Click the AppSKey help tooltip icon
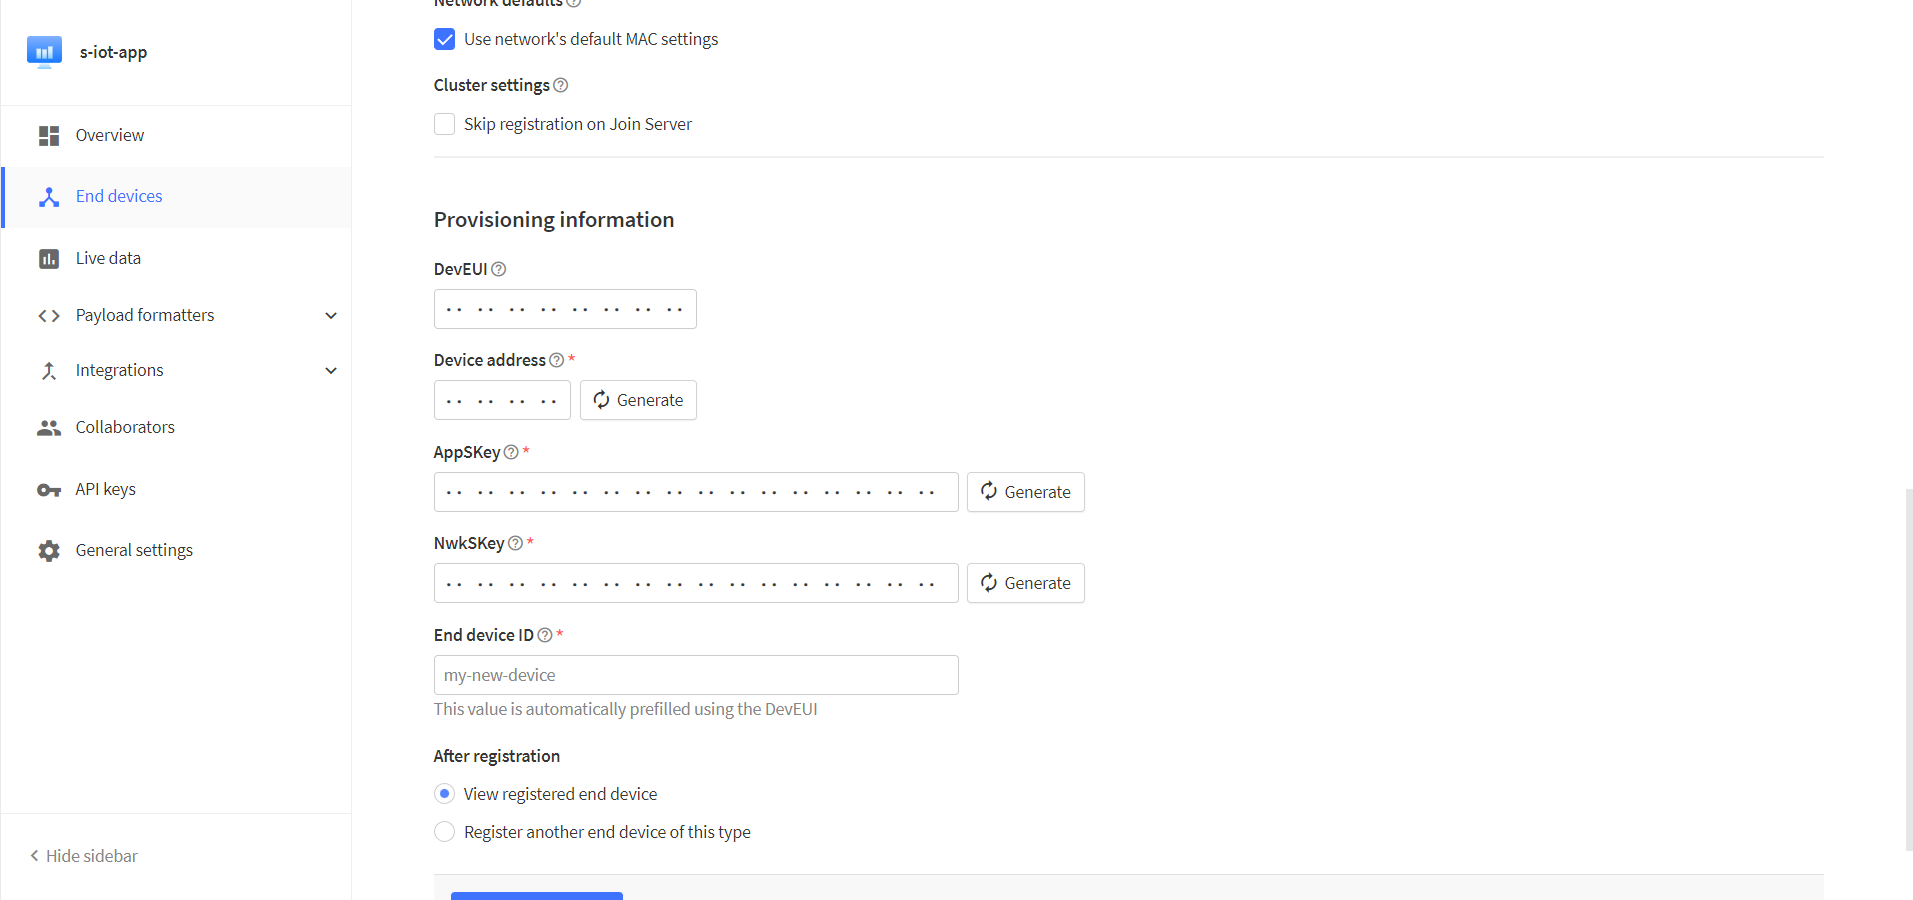Viewport: 1913px width, 900px height. 511,452
